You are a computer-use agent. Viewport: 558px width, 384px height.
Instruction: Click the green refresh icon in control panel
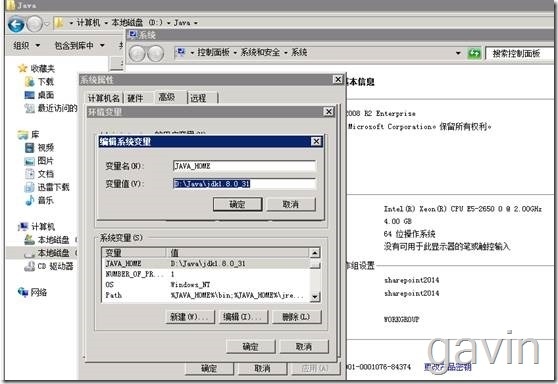(x=474, y=53)
